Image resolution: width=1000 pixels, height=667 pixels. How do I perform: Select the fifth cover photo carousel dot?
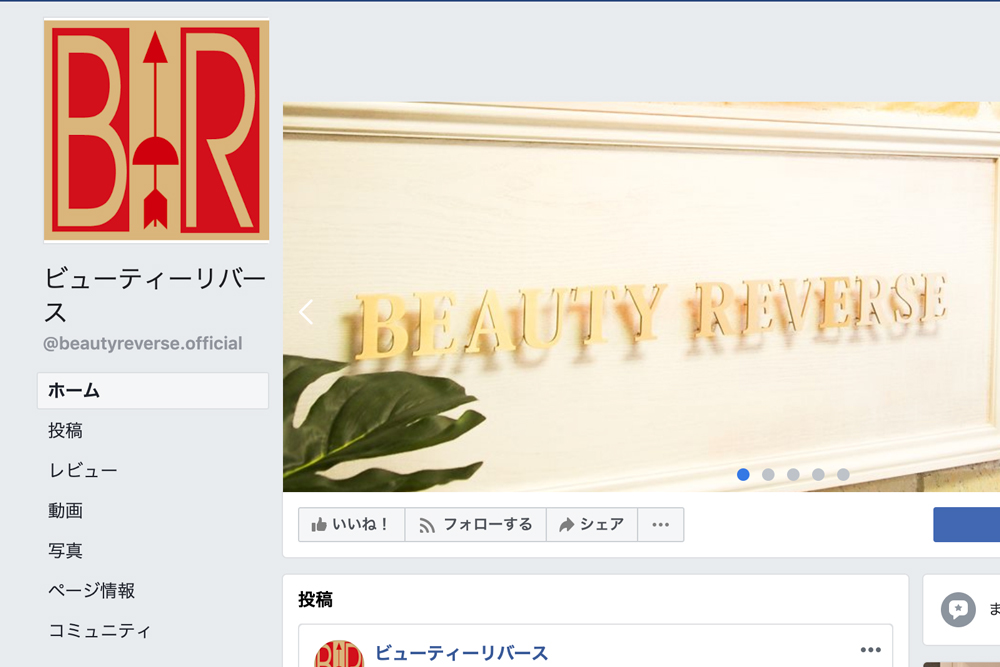coord(843,474)
